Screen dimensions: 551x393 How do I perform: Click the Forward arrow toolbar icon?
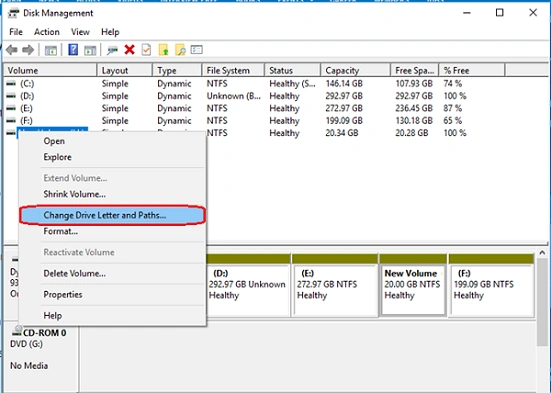(x=28, y=50)
